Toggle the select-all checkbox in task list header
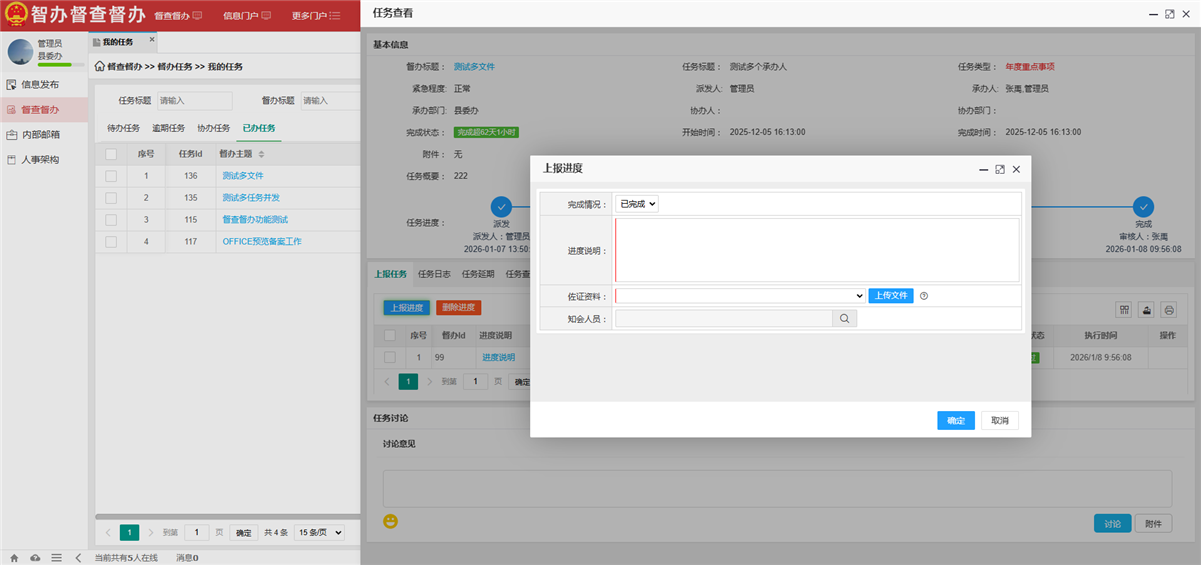 click(111, 154)
